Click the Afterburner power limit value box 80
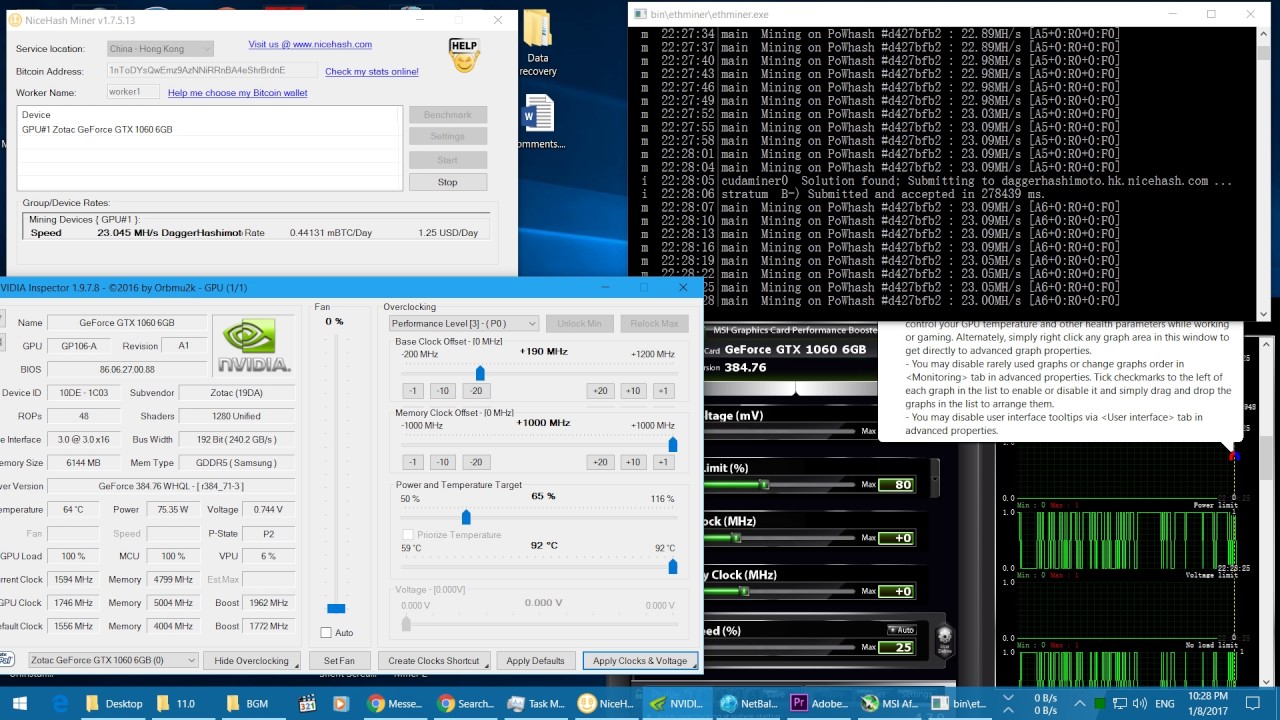The height and width of the screenshot is (720, 1280). 896,485
